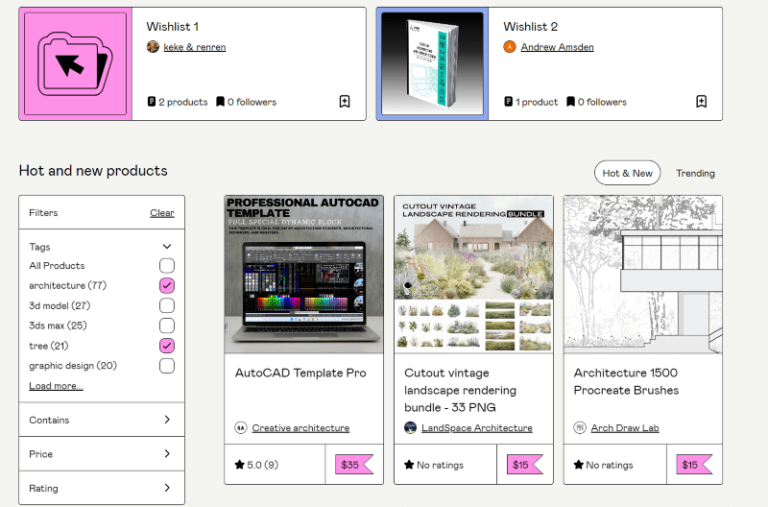This screenshot has height=507, width=768.
Task: Expand the Contains filter
Action: (102, 420)
